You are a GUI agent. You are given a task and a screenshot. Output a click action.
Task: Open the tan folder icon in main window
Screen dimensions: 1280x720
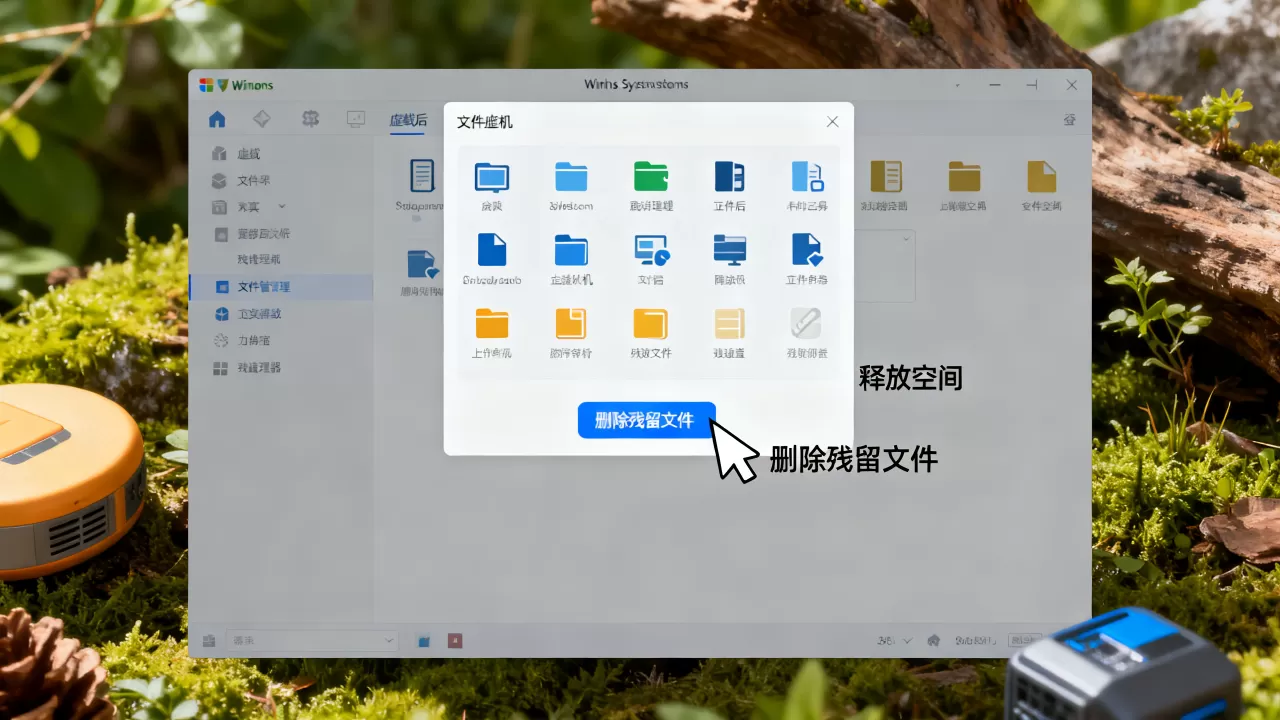pyautogui.click(x=964, y=176)
